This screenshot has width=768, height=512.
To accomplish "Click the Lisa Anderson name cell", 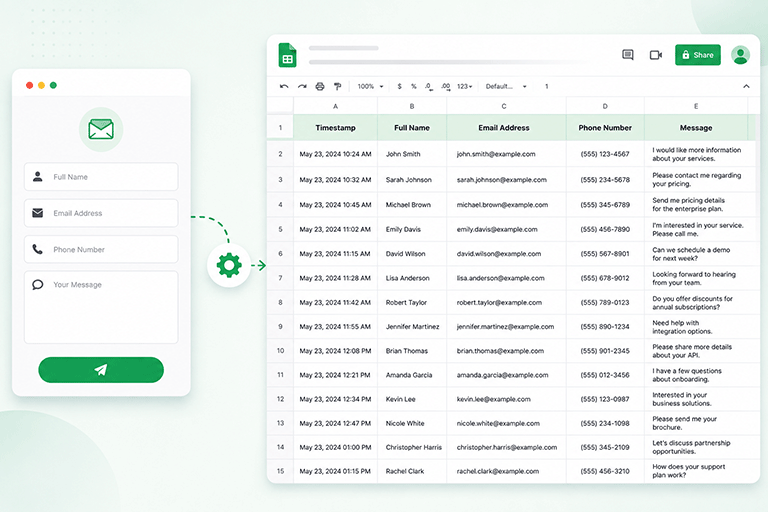I will pos(412,278).
